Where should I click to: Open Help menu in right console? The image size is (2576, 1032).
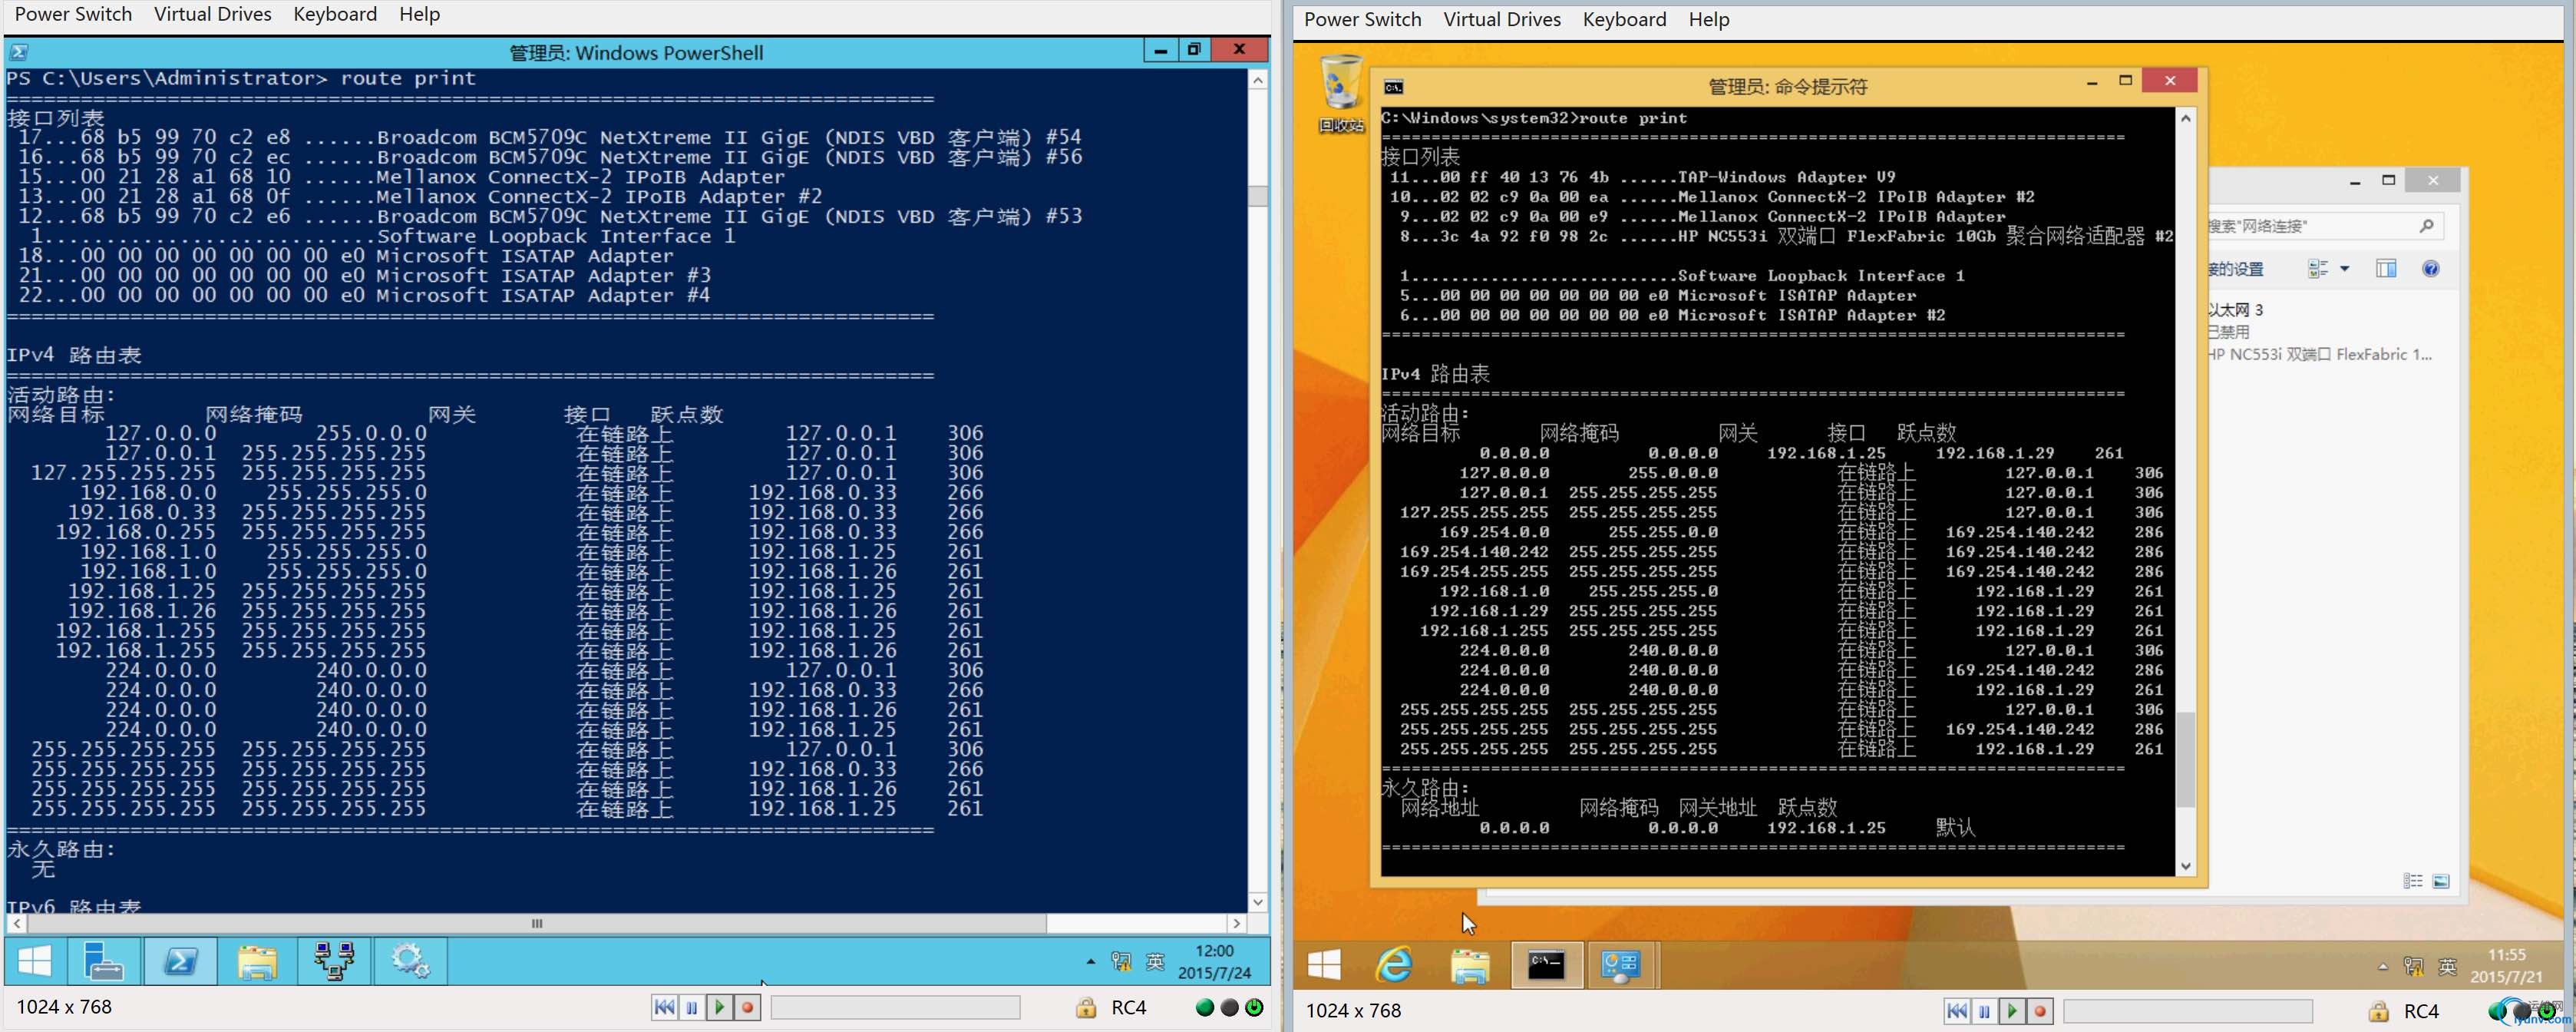point(1708,19)
